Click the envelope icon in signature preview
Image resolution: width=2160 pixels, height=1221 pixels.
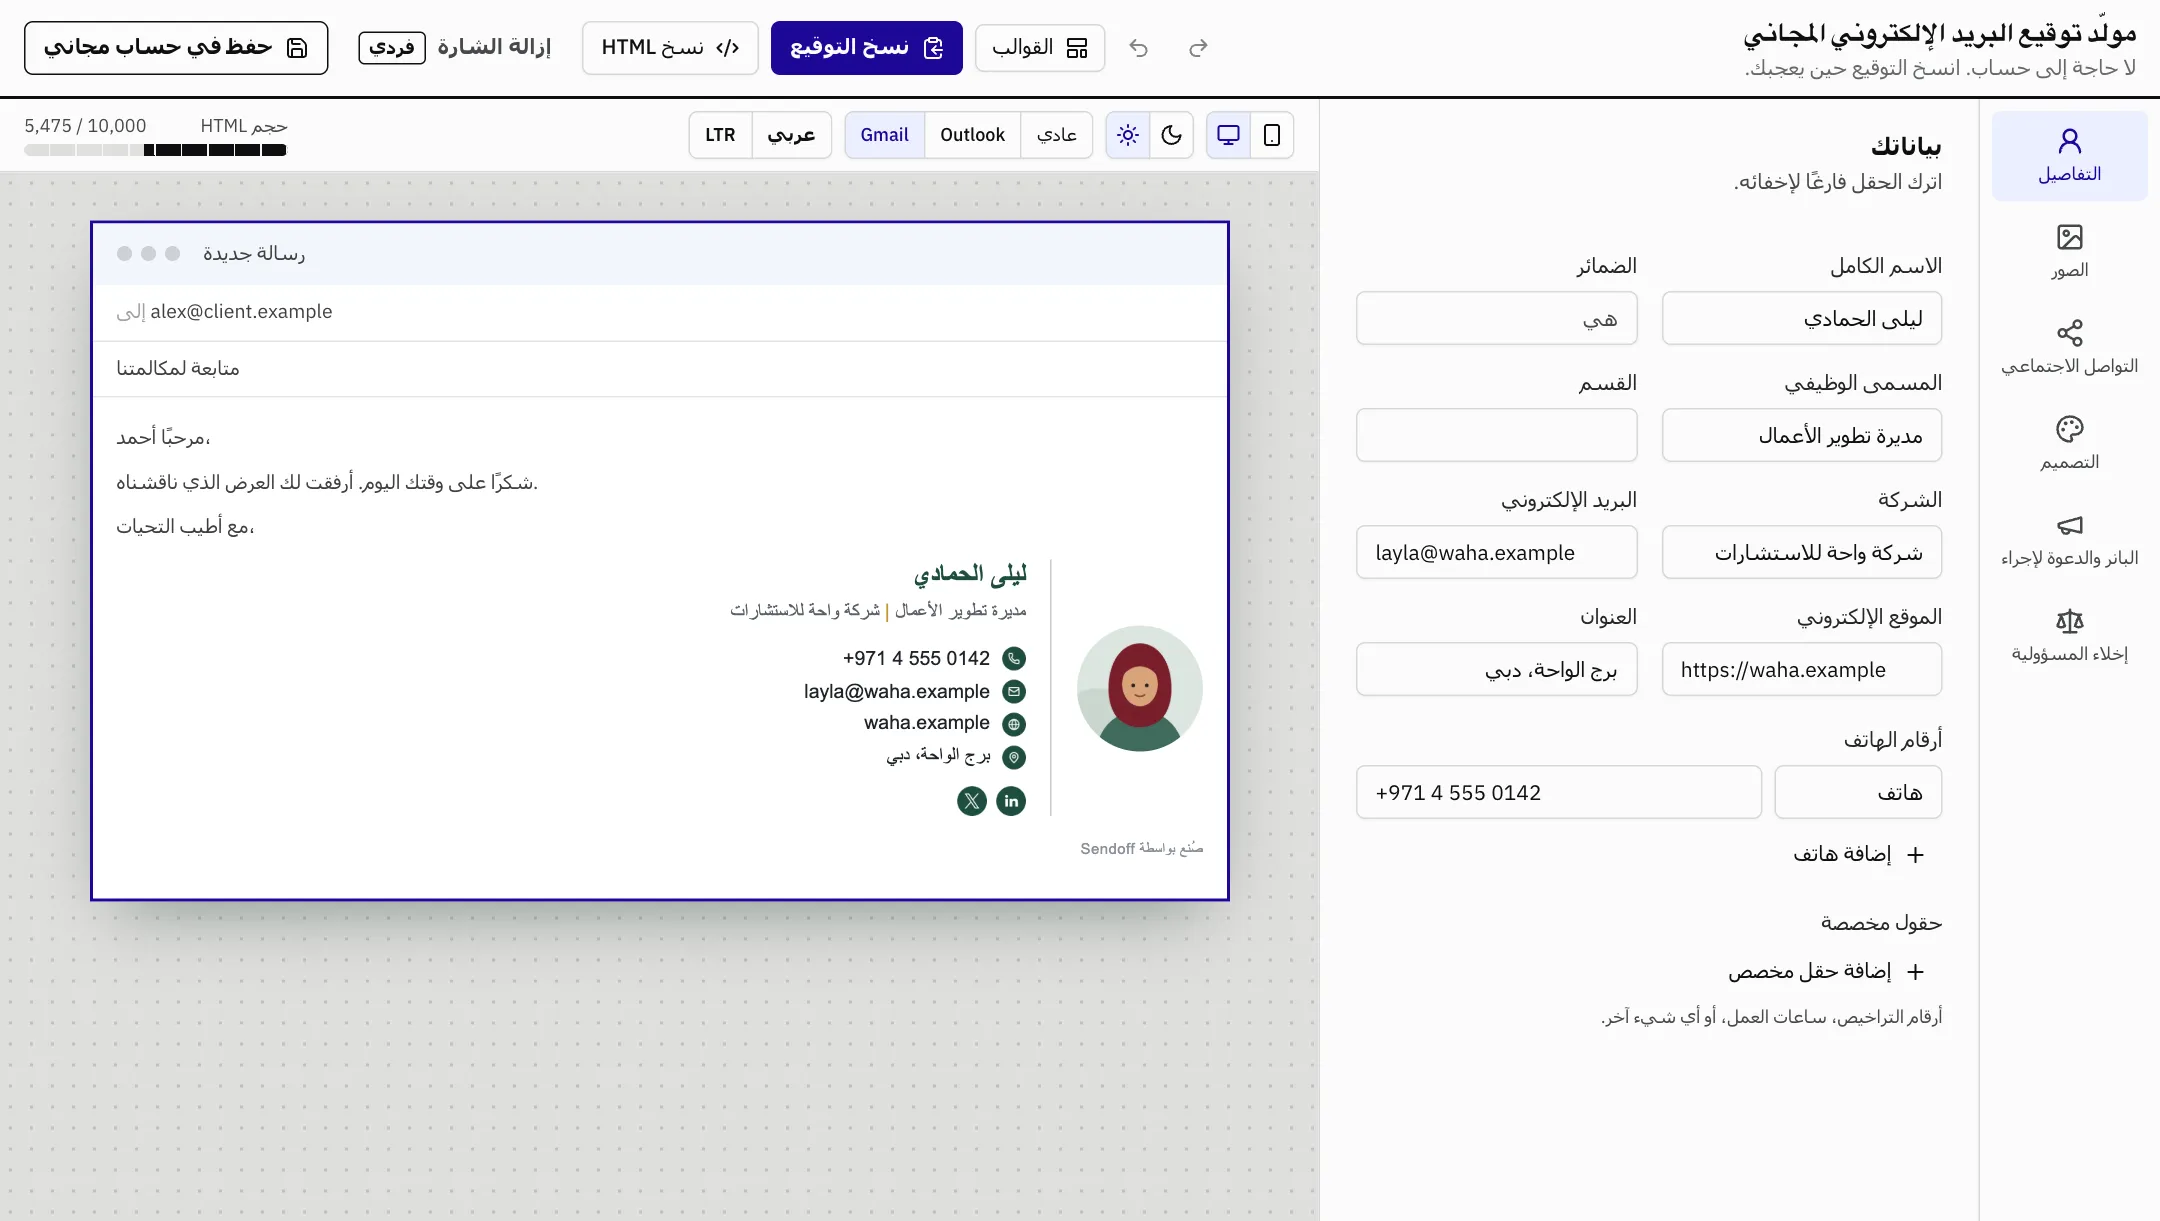1014,691
